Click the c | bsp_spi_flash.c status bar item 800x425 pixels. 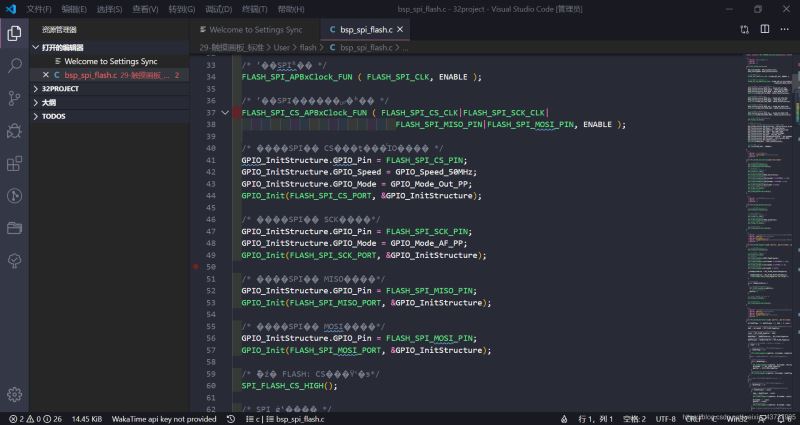285,419
